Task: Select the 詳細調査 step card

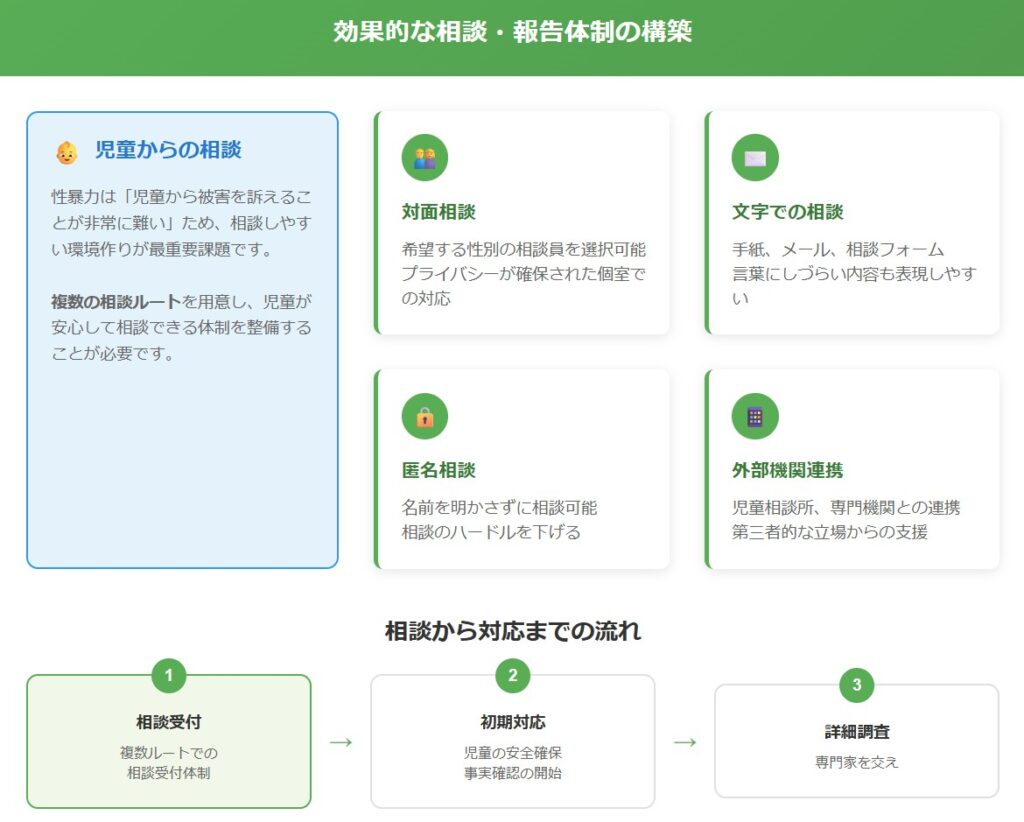Action: pos(857,745)
